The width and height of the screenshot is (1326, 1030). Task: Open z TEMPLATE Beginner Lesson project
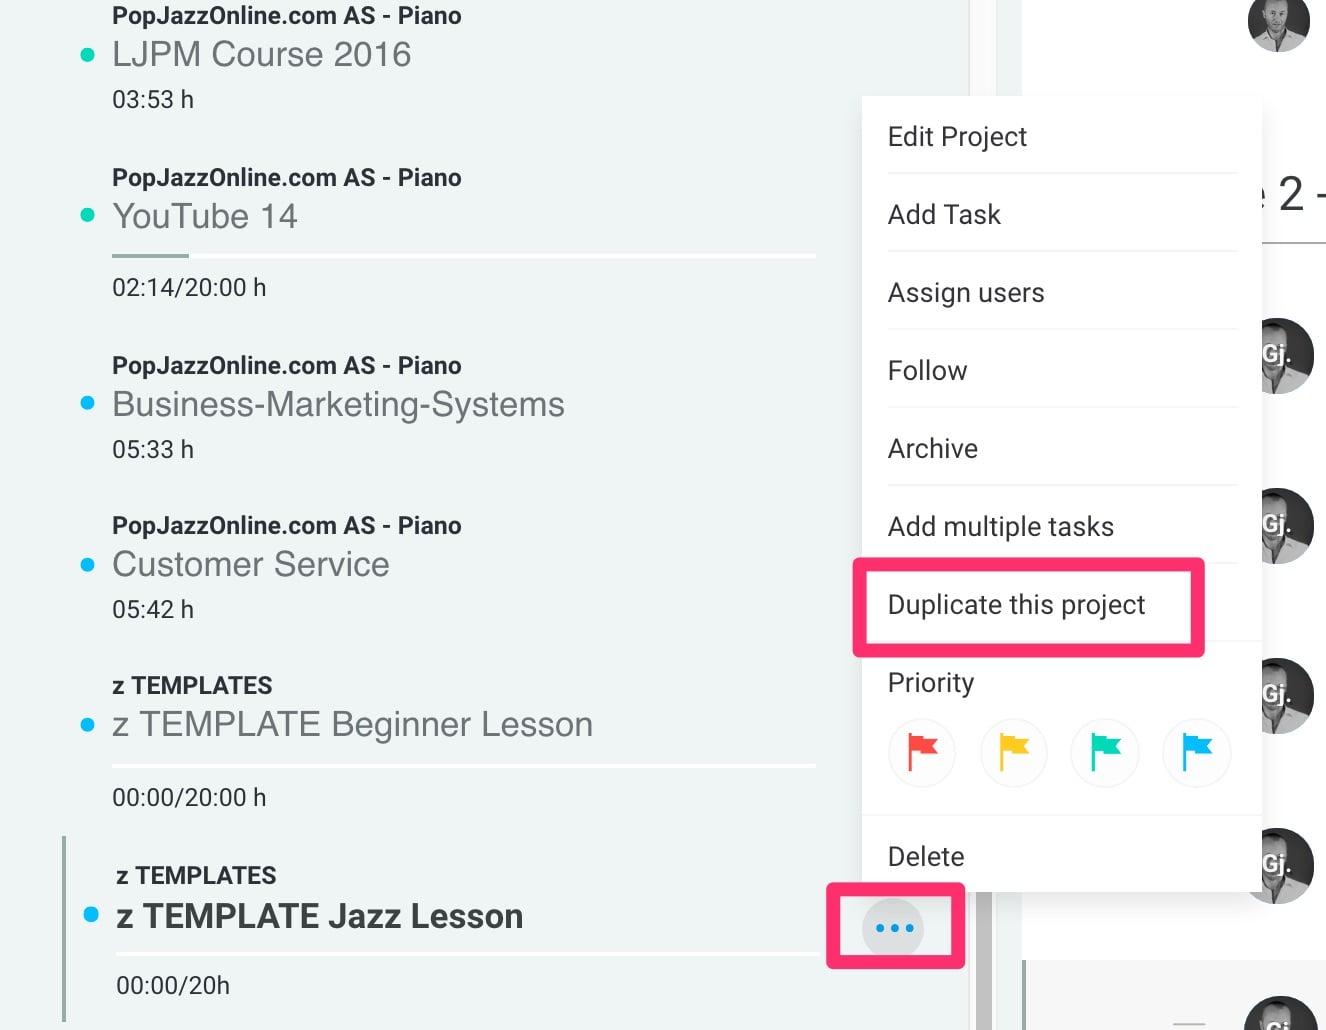(x=352, y=724)
